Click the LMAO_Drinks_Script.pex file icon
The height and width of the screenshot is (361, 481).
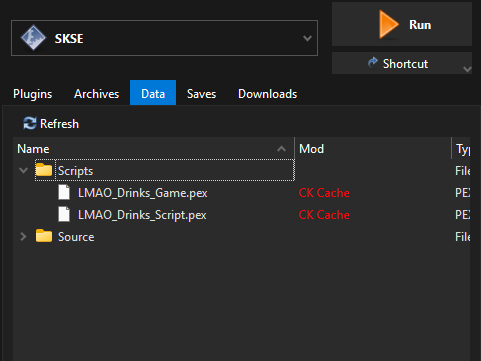[x=64, y=214]
